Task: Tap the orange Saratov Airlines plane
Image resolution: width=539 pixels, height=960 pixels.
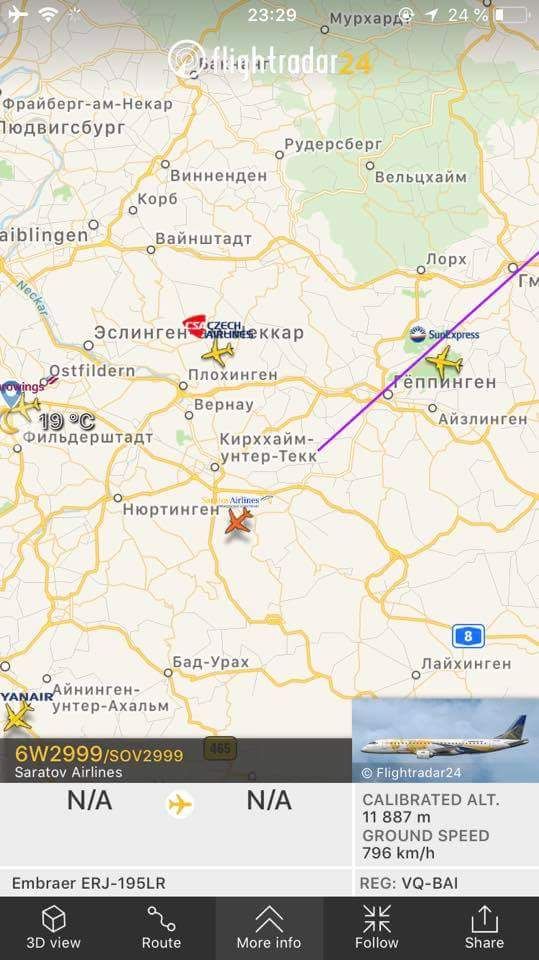Action: [238, 521]
